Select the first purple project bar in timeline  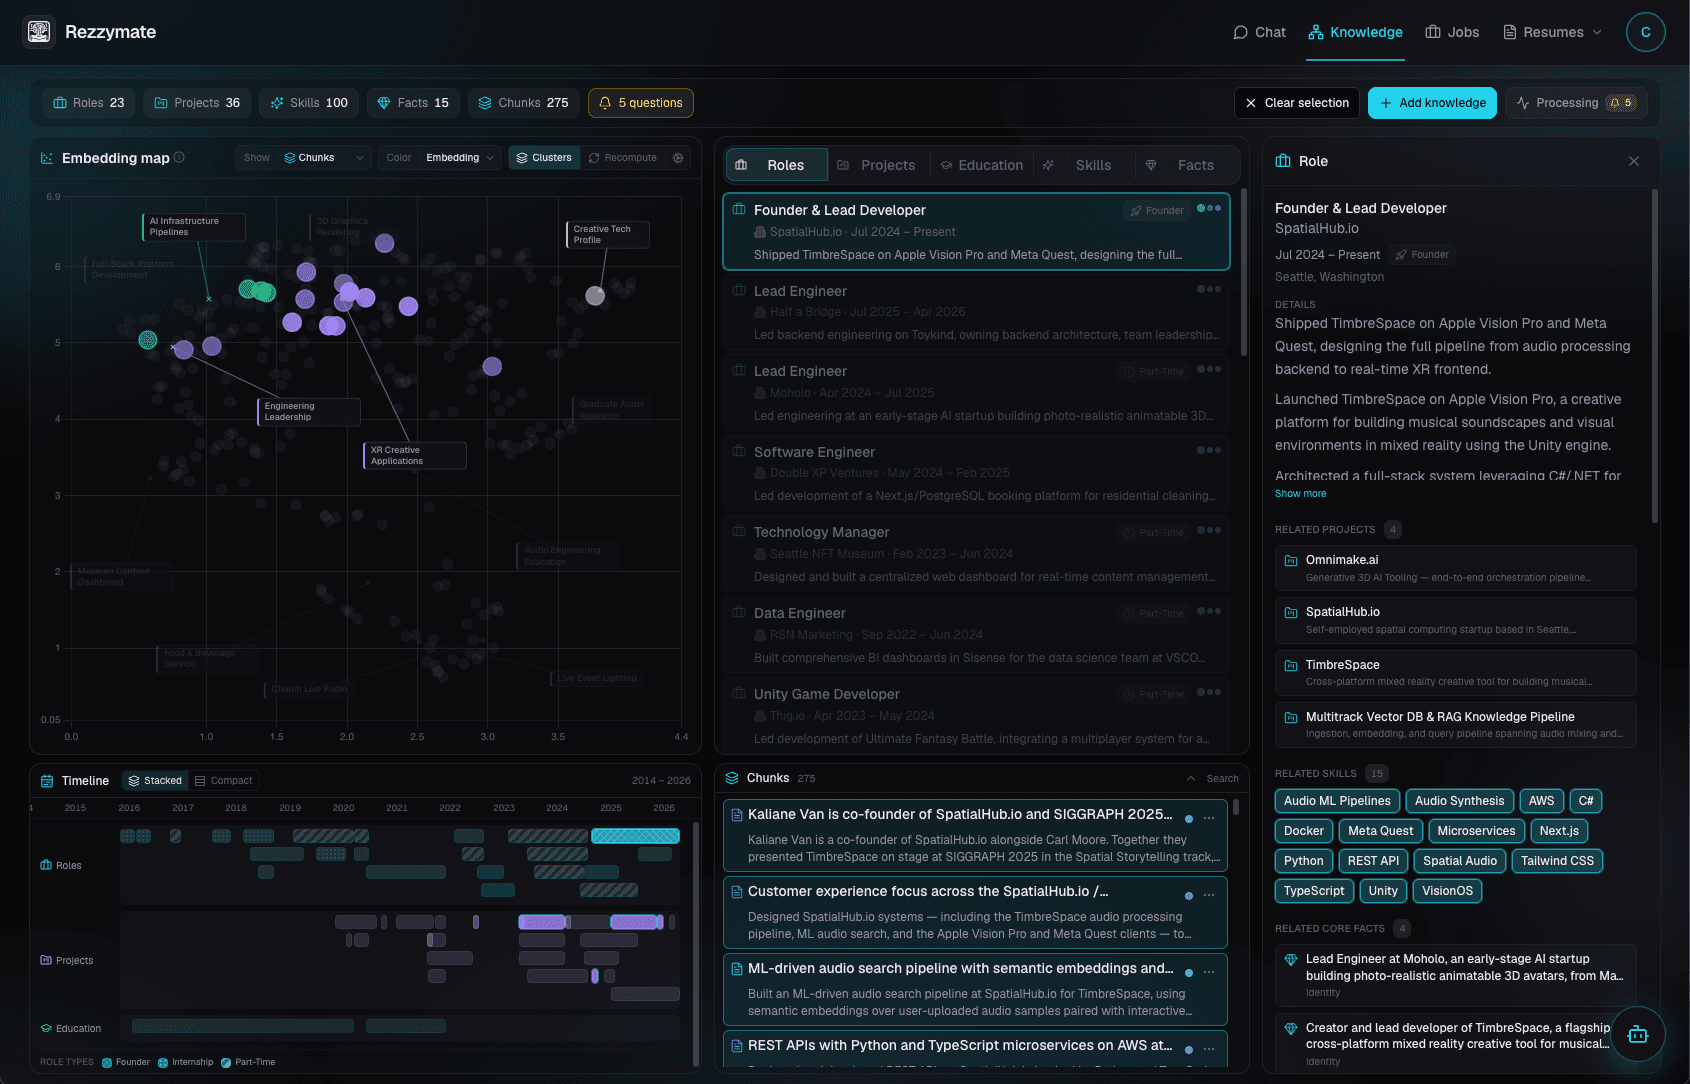[543, 922]
